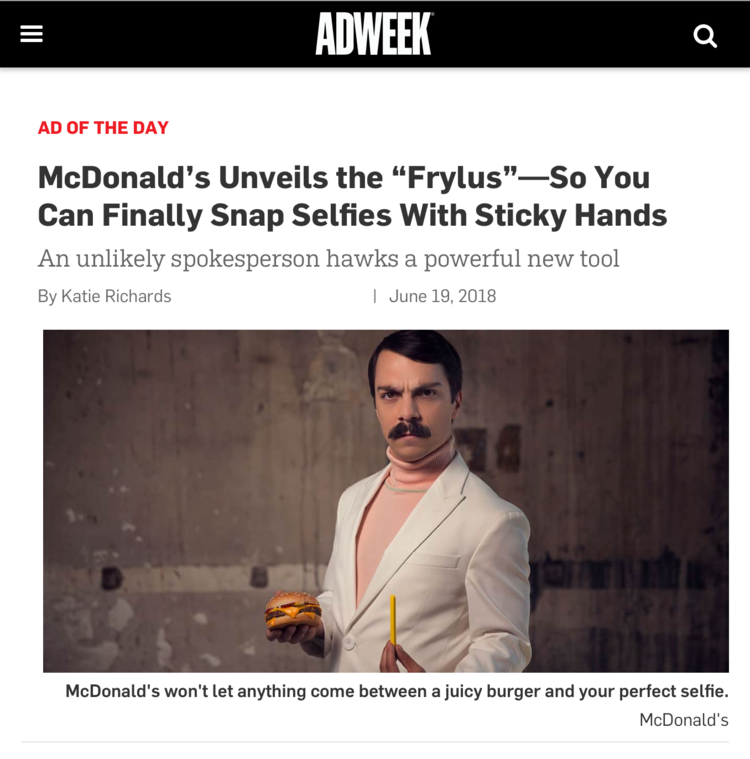
Task: Open the hamburger navigation menu
Action: 31,34
